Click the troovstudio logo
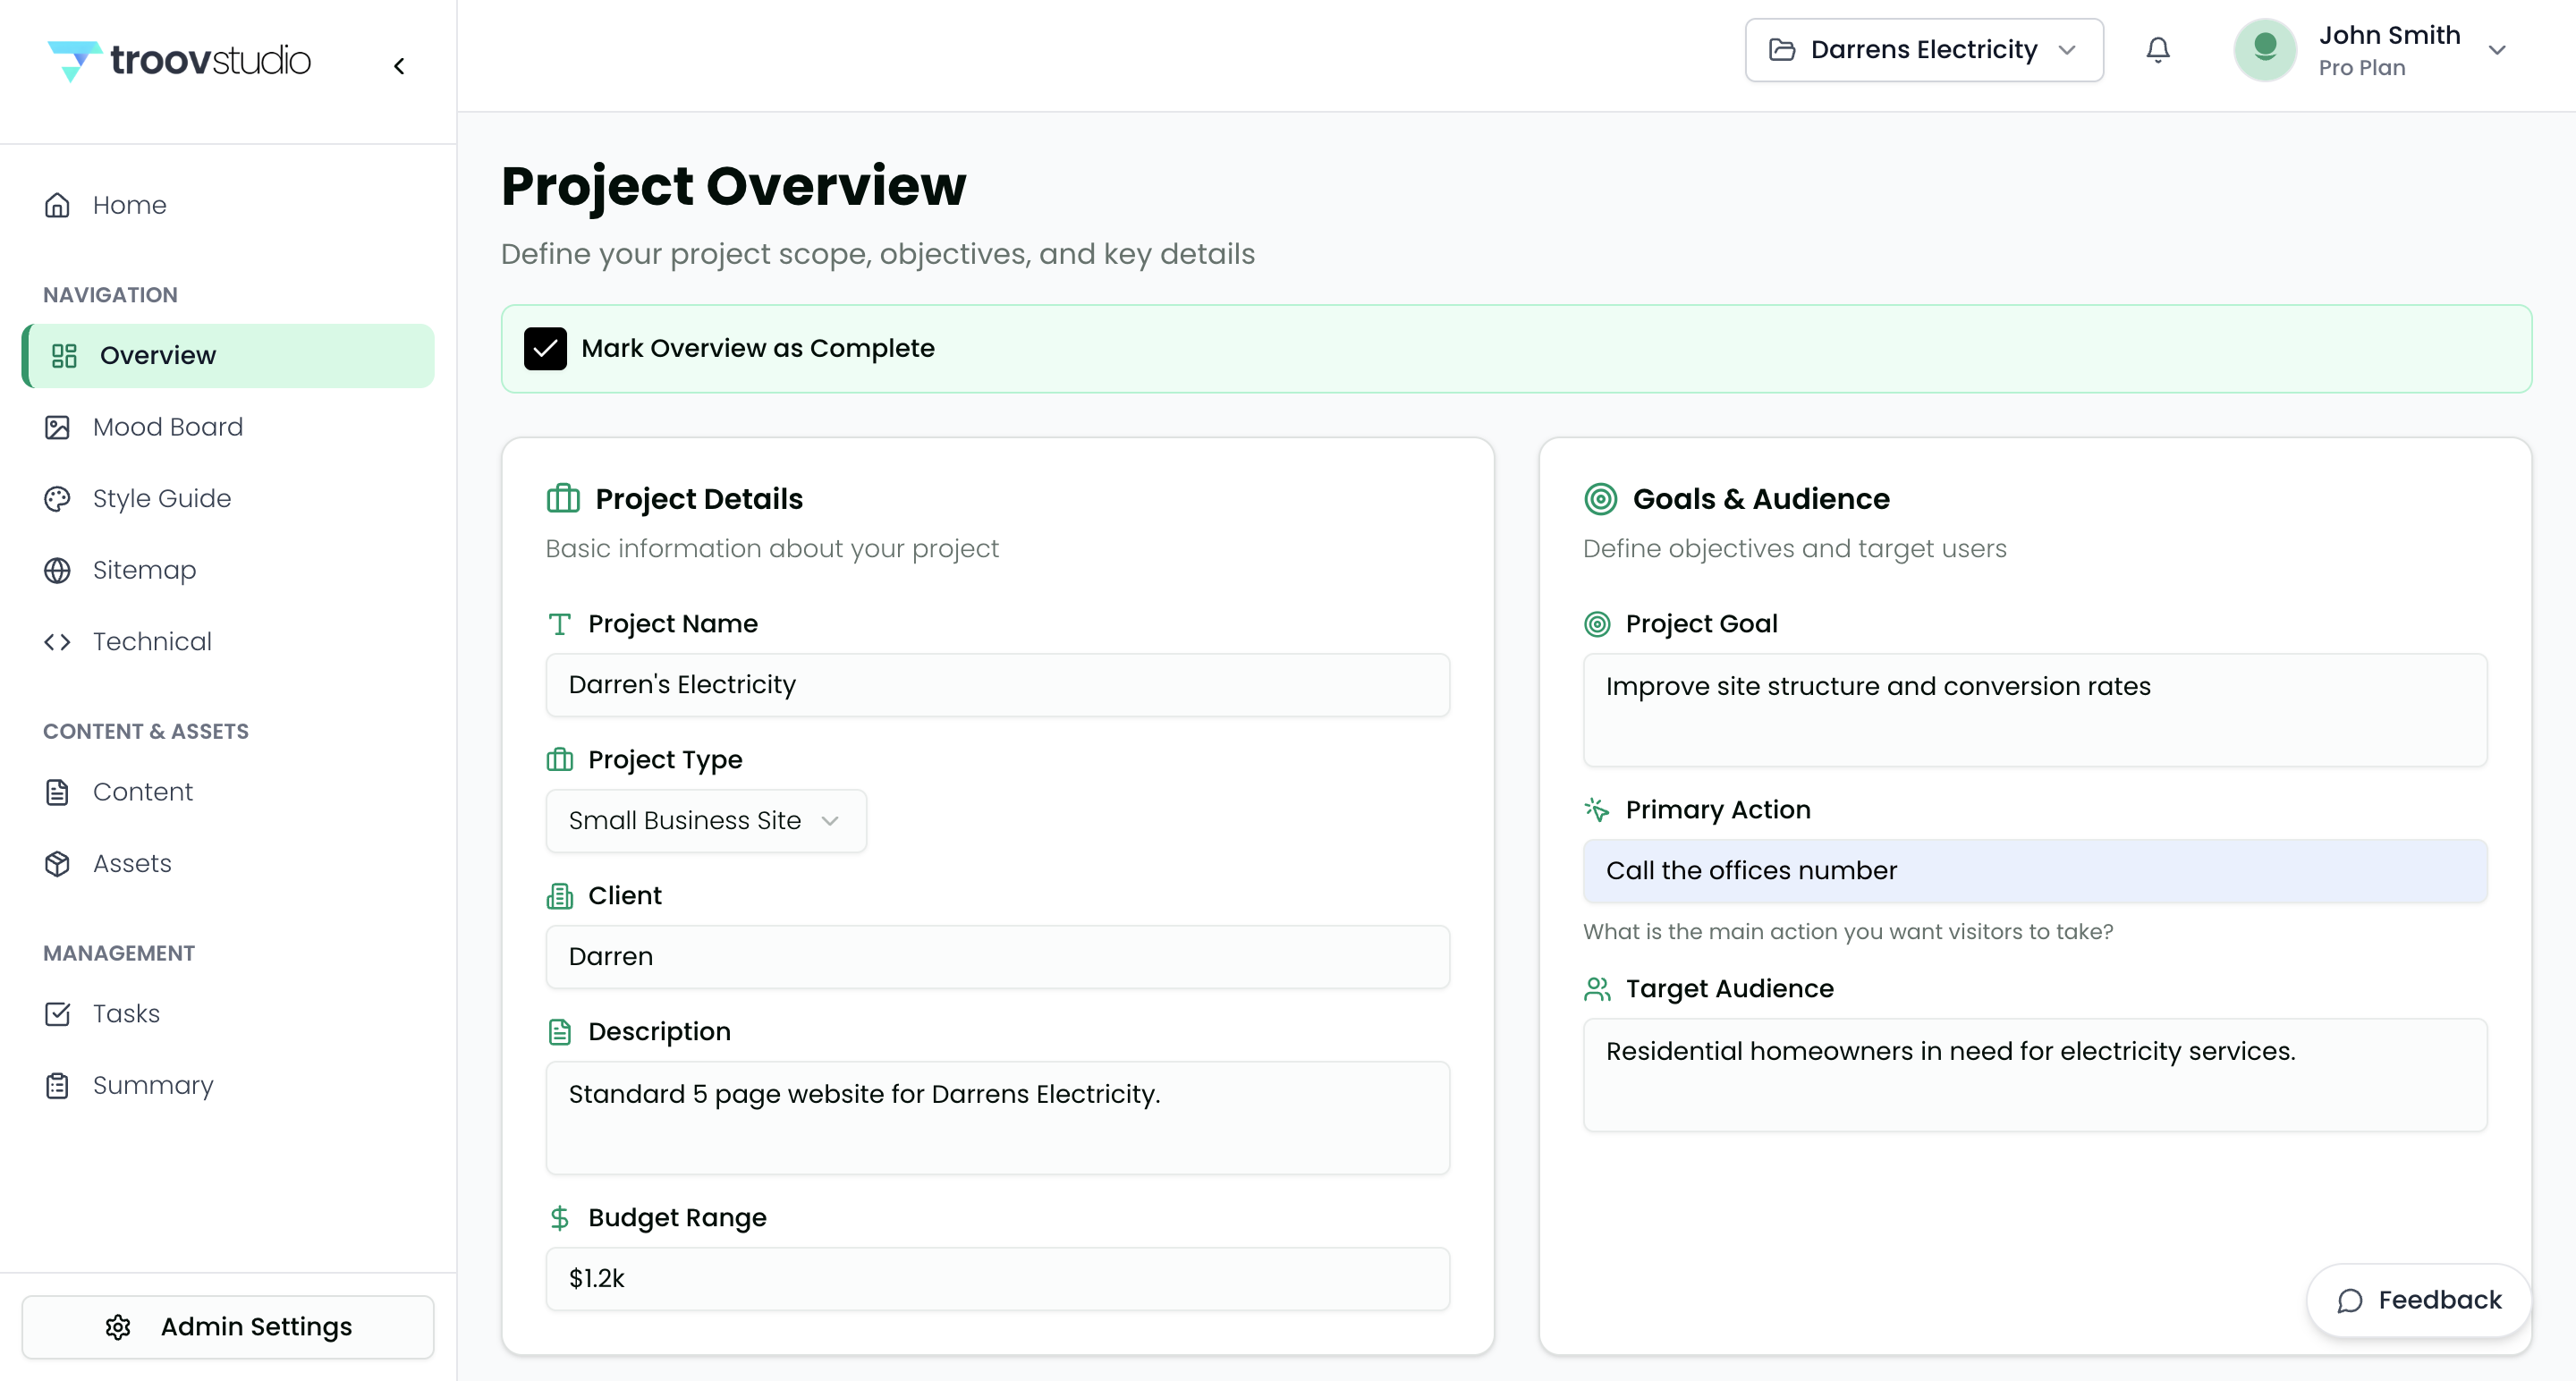The width and height of the screenshot is (2576, 1381). click(180, 60)
